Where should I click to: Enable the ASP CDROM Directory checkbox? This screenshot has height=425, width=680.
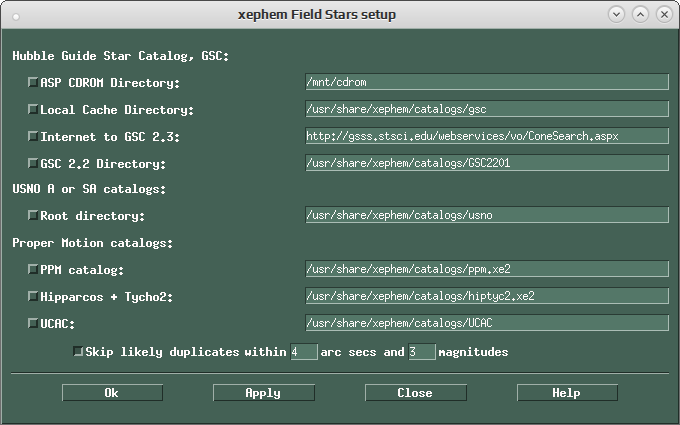pyautogui.click(x=33, y=82)
